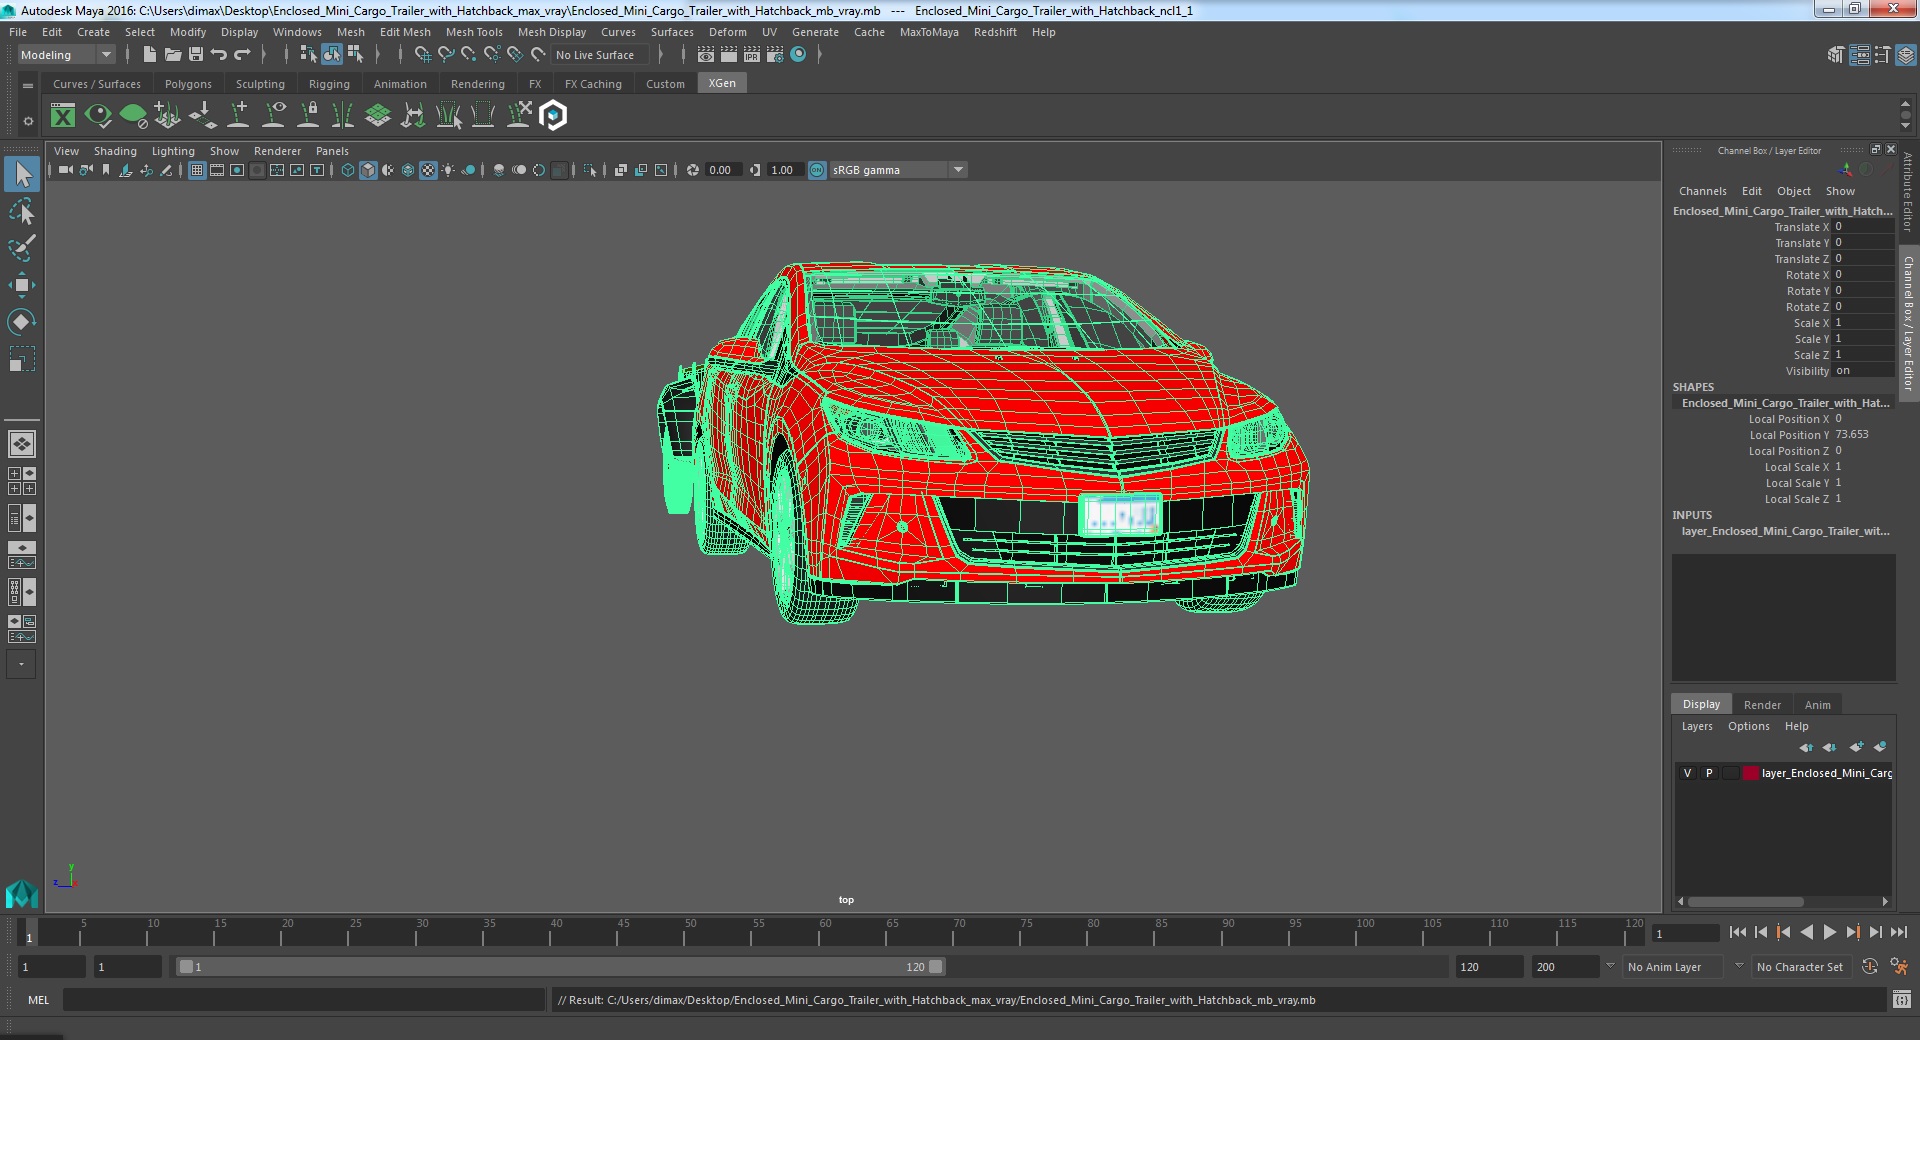Open scene with the folder icon
Image resolution: width=1920 pixels, height=1158 pixels.
173,55
